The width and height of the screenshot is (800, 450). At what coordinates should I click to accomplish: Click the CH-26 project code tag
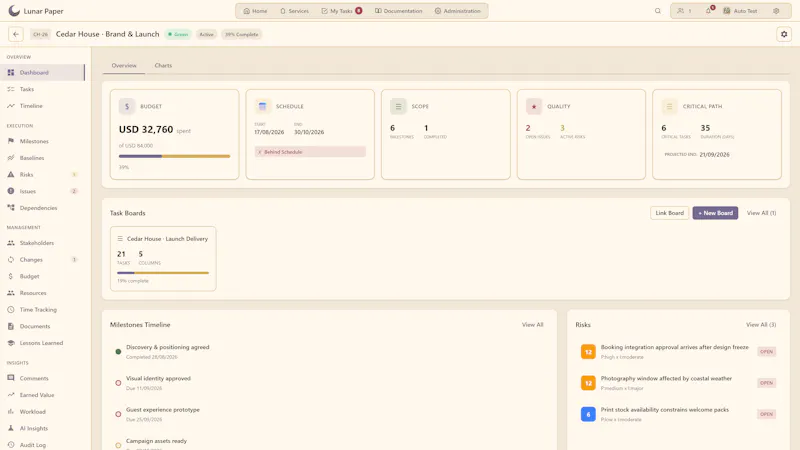click(x=40, y=34)
